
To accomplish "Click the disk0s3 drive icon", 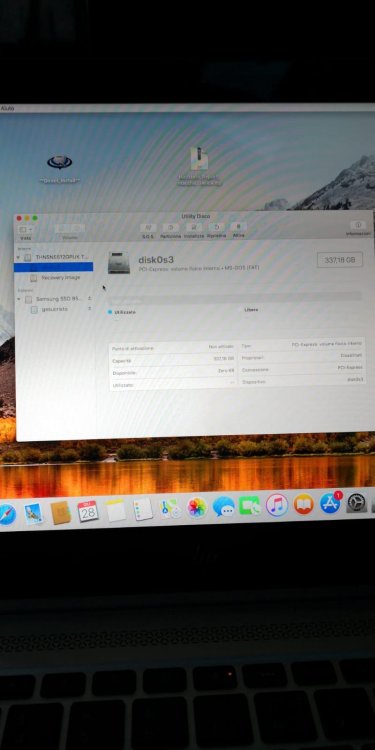I will point(119,263).
